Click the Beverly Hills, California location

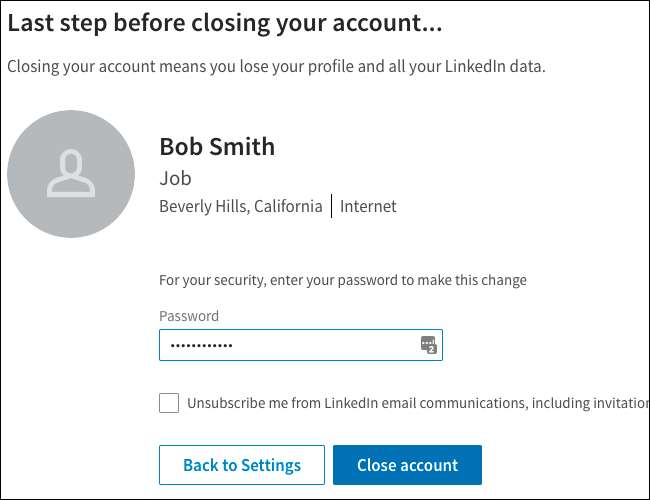point(241,206)
